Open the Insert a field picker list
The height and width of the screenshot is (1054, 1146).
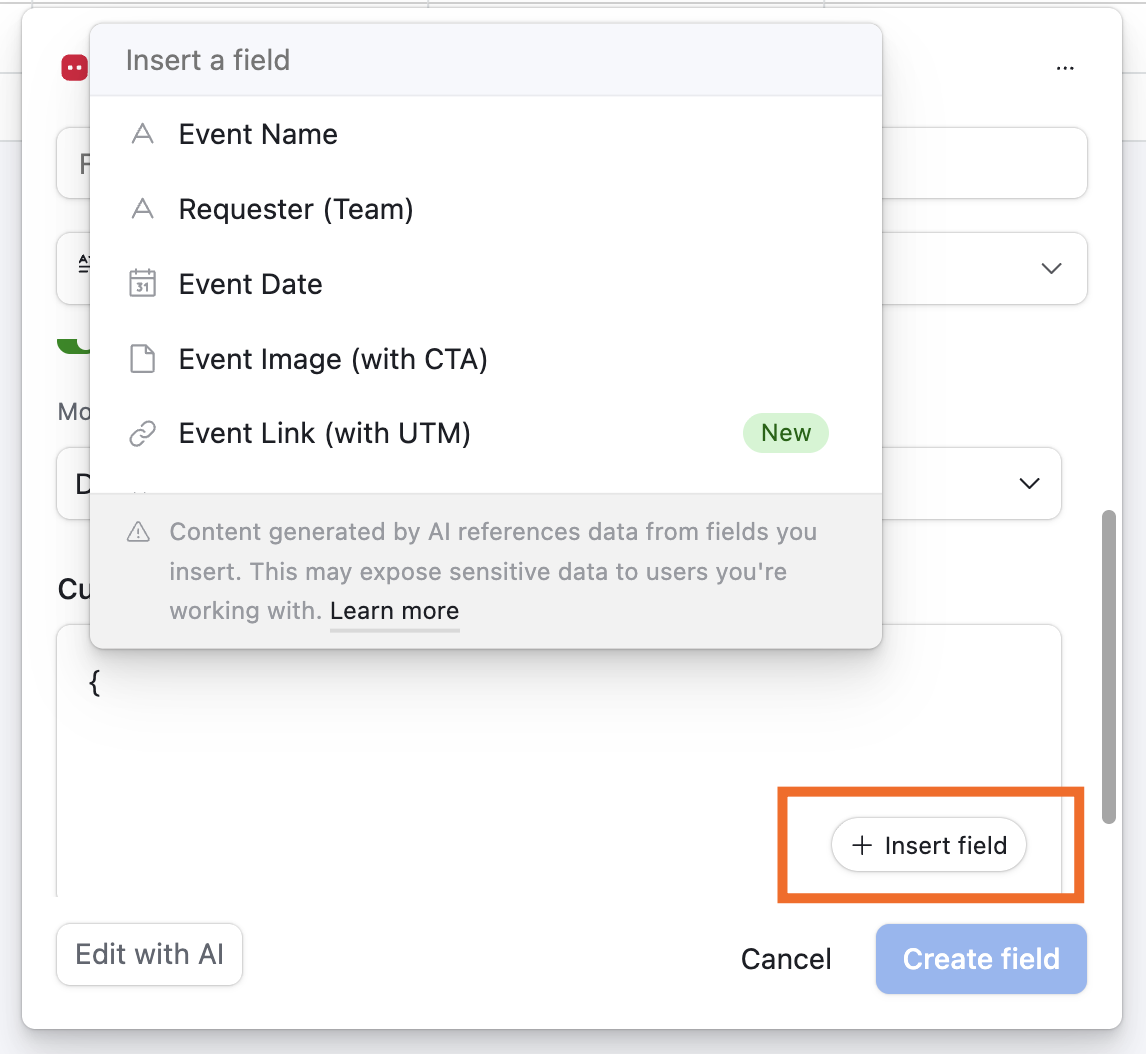[x=208, y=60]
